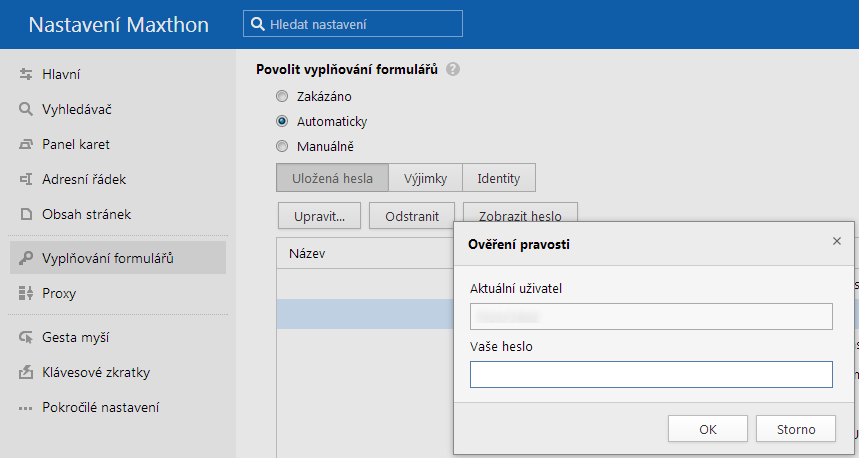Click the Panel karet icon
The width and height of the screenshot is (859, 458).
27,145
